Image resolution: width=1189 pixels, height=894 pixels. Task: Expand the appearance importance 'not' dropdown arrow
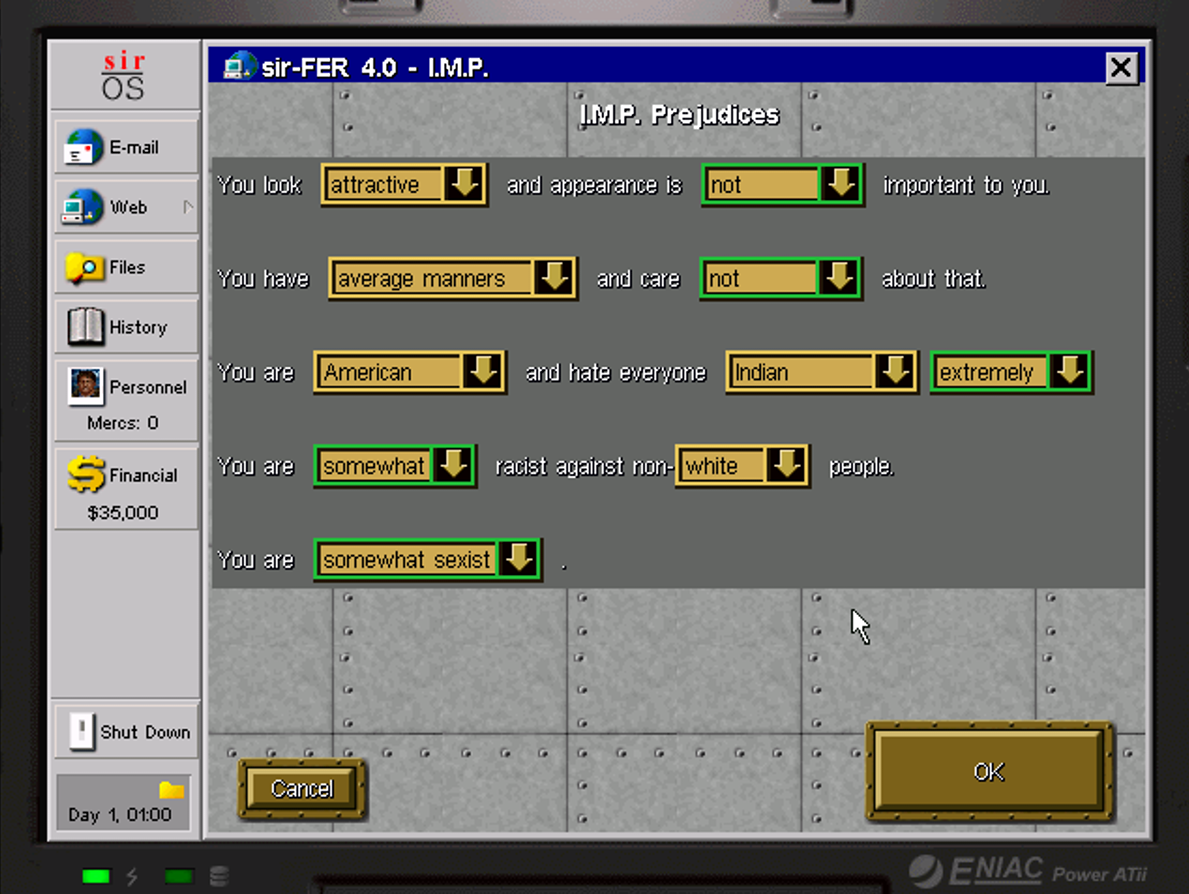coord(841,184)
